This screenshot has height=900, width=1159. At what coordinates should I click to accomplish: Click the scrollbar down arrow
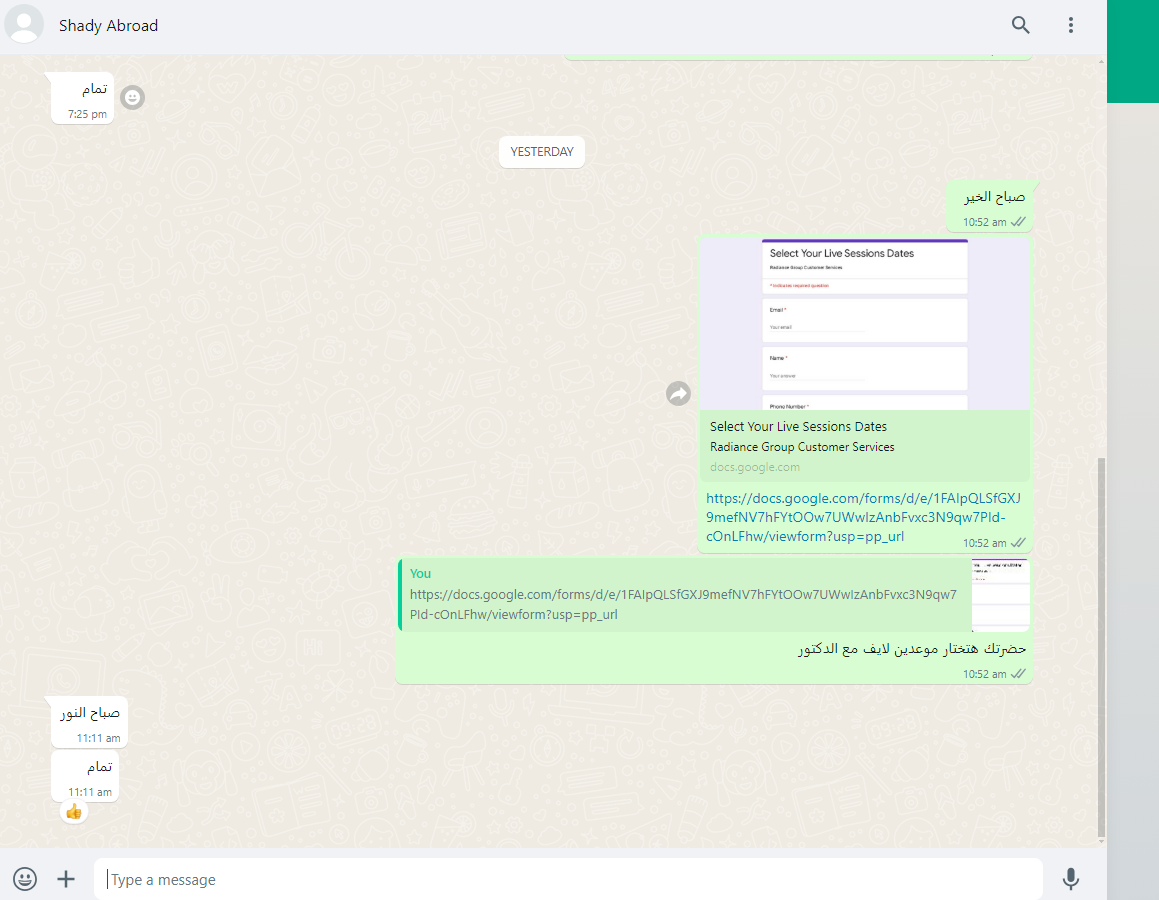(1101, 842)
